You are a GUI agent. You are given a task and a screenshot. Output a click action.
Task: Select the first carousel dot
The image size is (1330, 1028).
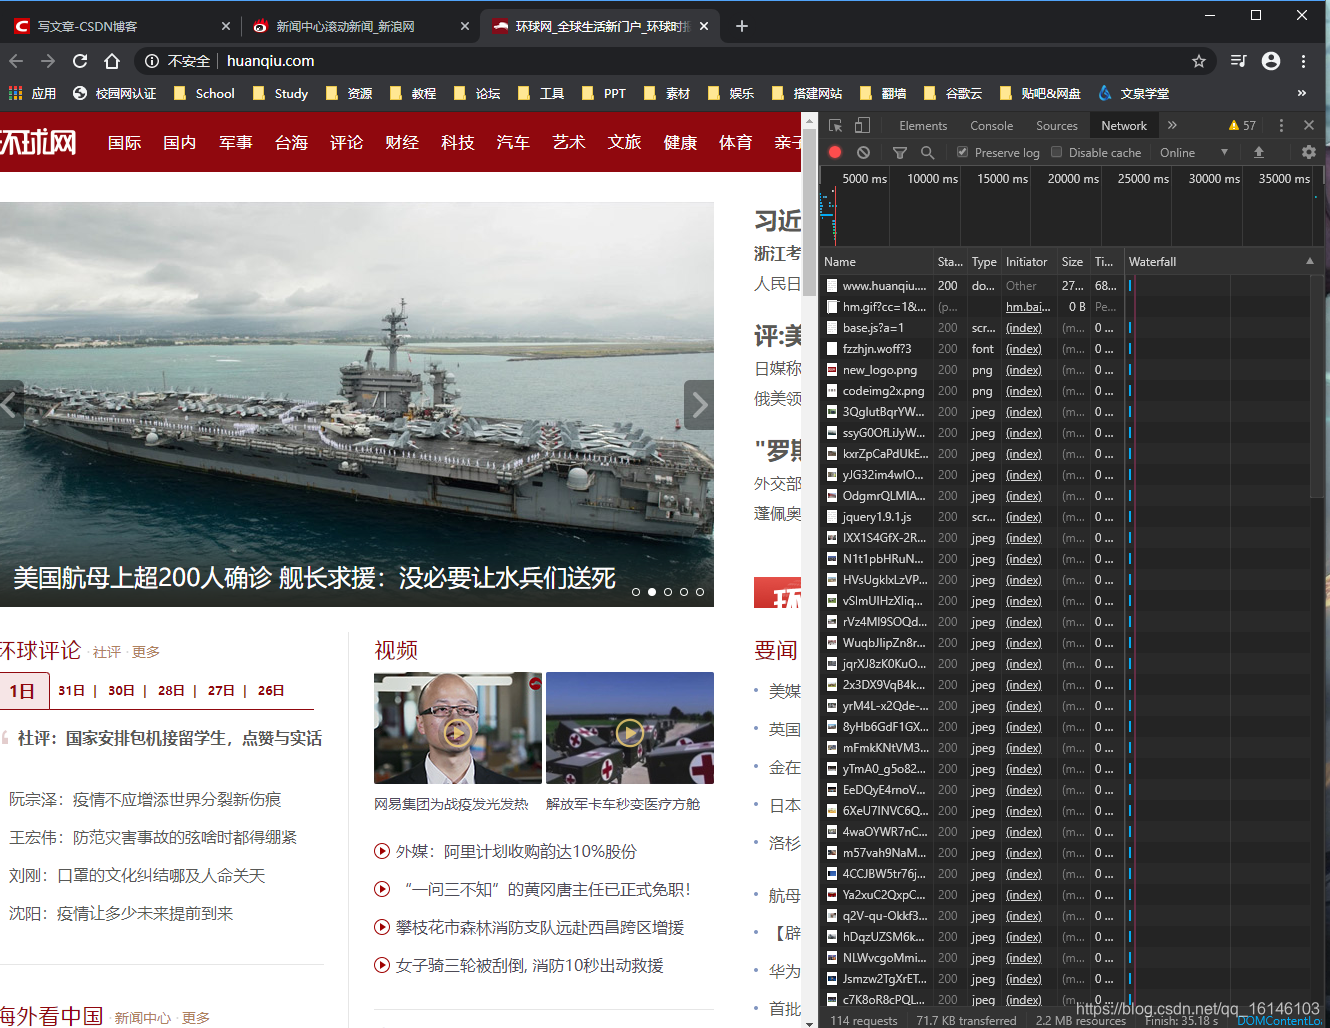[636, 592]
